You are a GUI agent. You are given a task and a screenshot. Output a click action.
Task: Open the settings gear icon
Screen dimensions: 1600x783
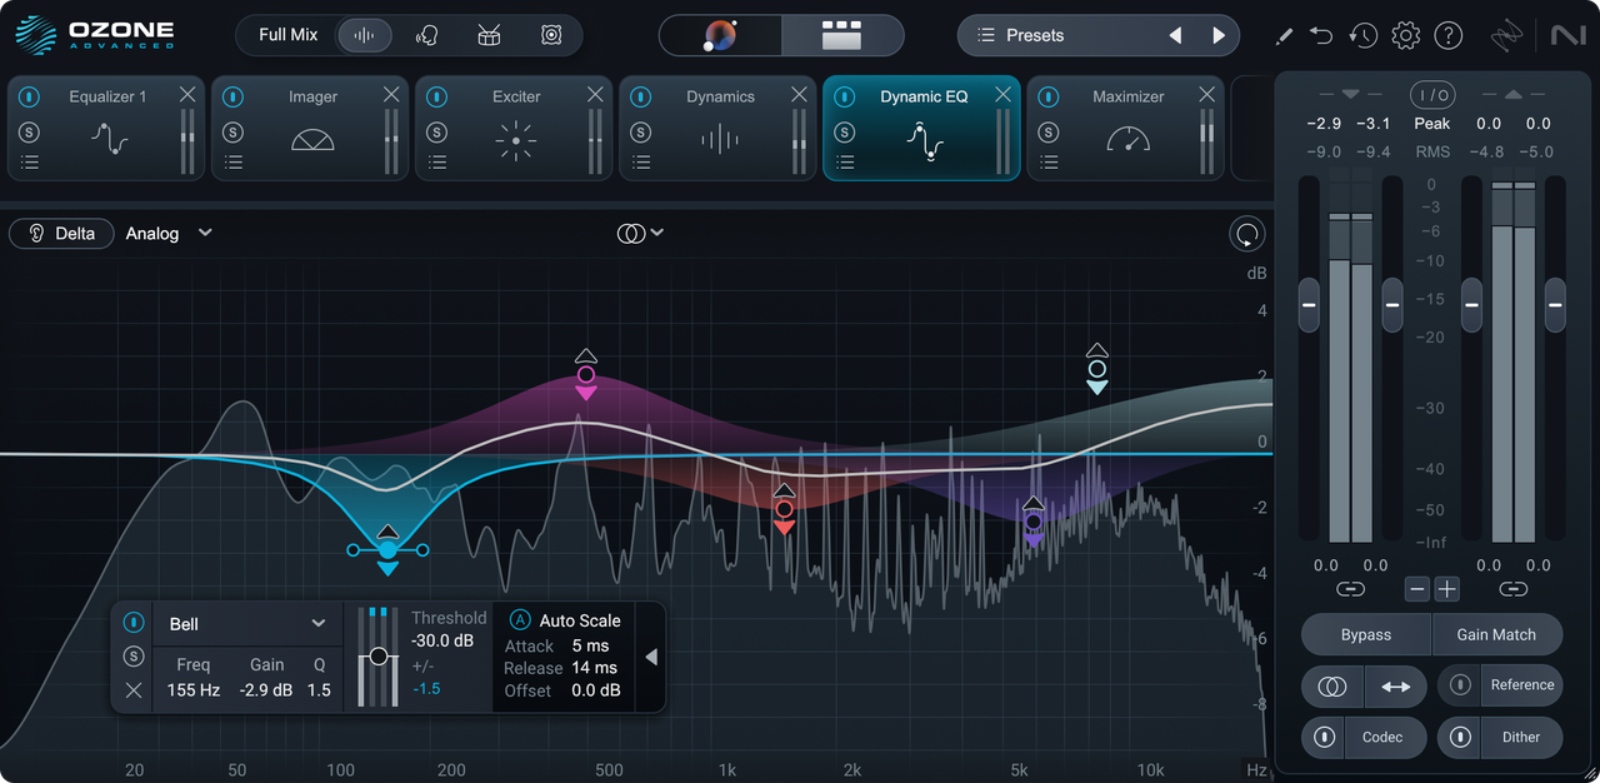(1405, 36)
